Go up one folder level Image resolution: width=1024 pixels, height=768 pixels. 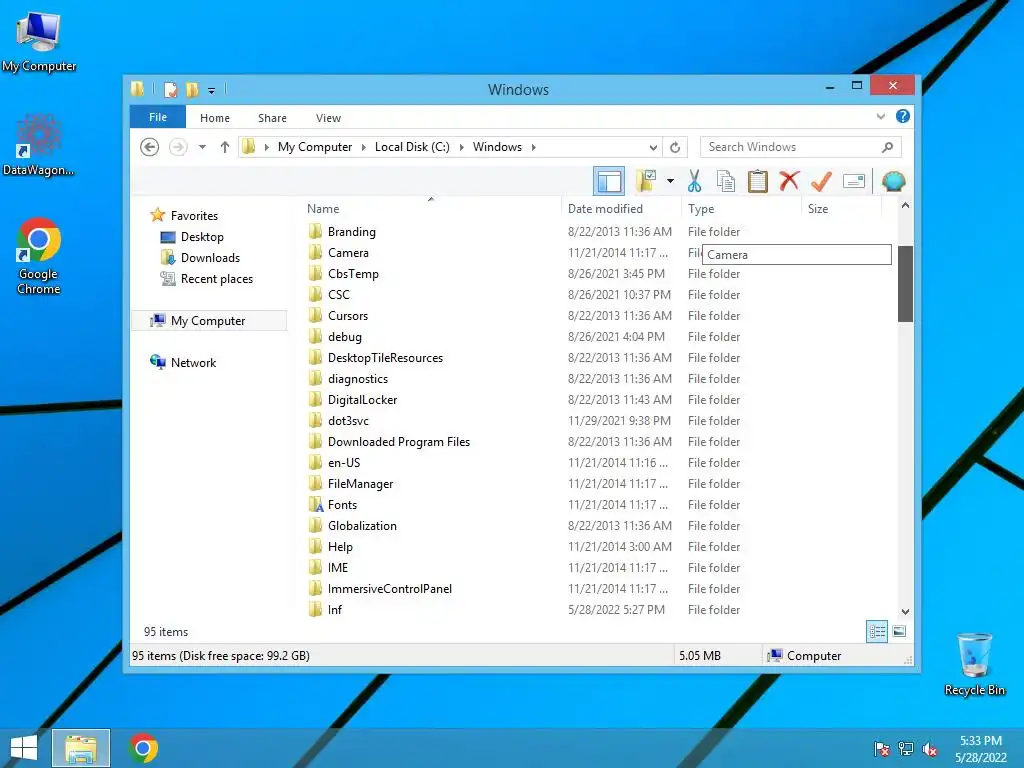point(225,147)
